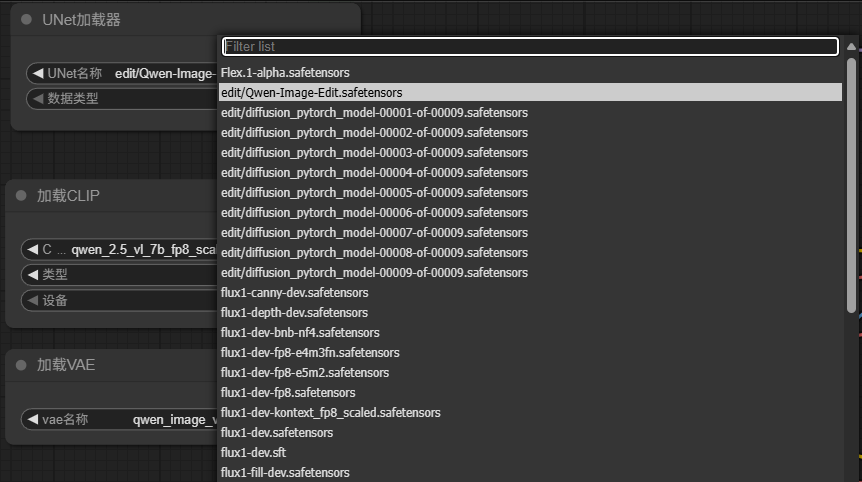Select diffusion_pytorch_model-00005-of-00009 entry
This screenshot has width=862, height=482.
tap(374, 192)
